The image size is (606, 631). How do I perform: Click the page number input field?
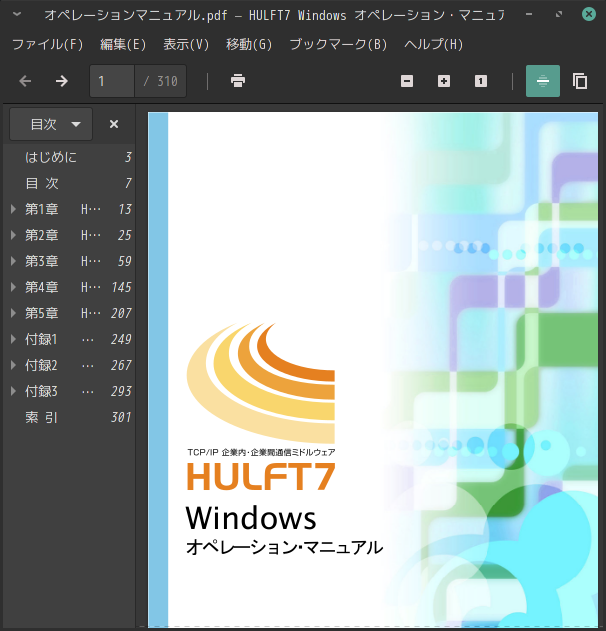click(112, 81)
